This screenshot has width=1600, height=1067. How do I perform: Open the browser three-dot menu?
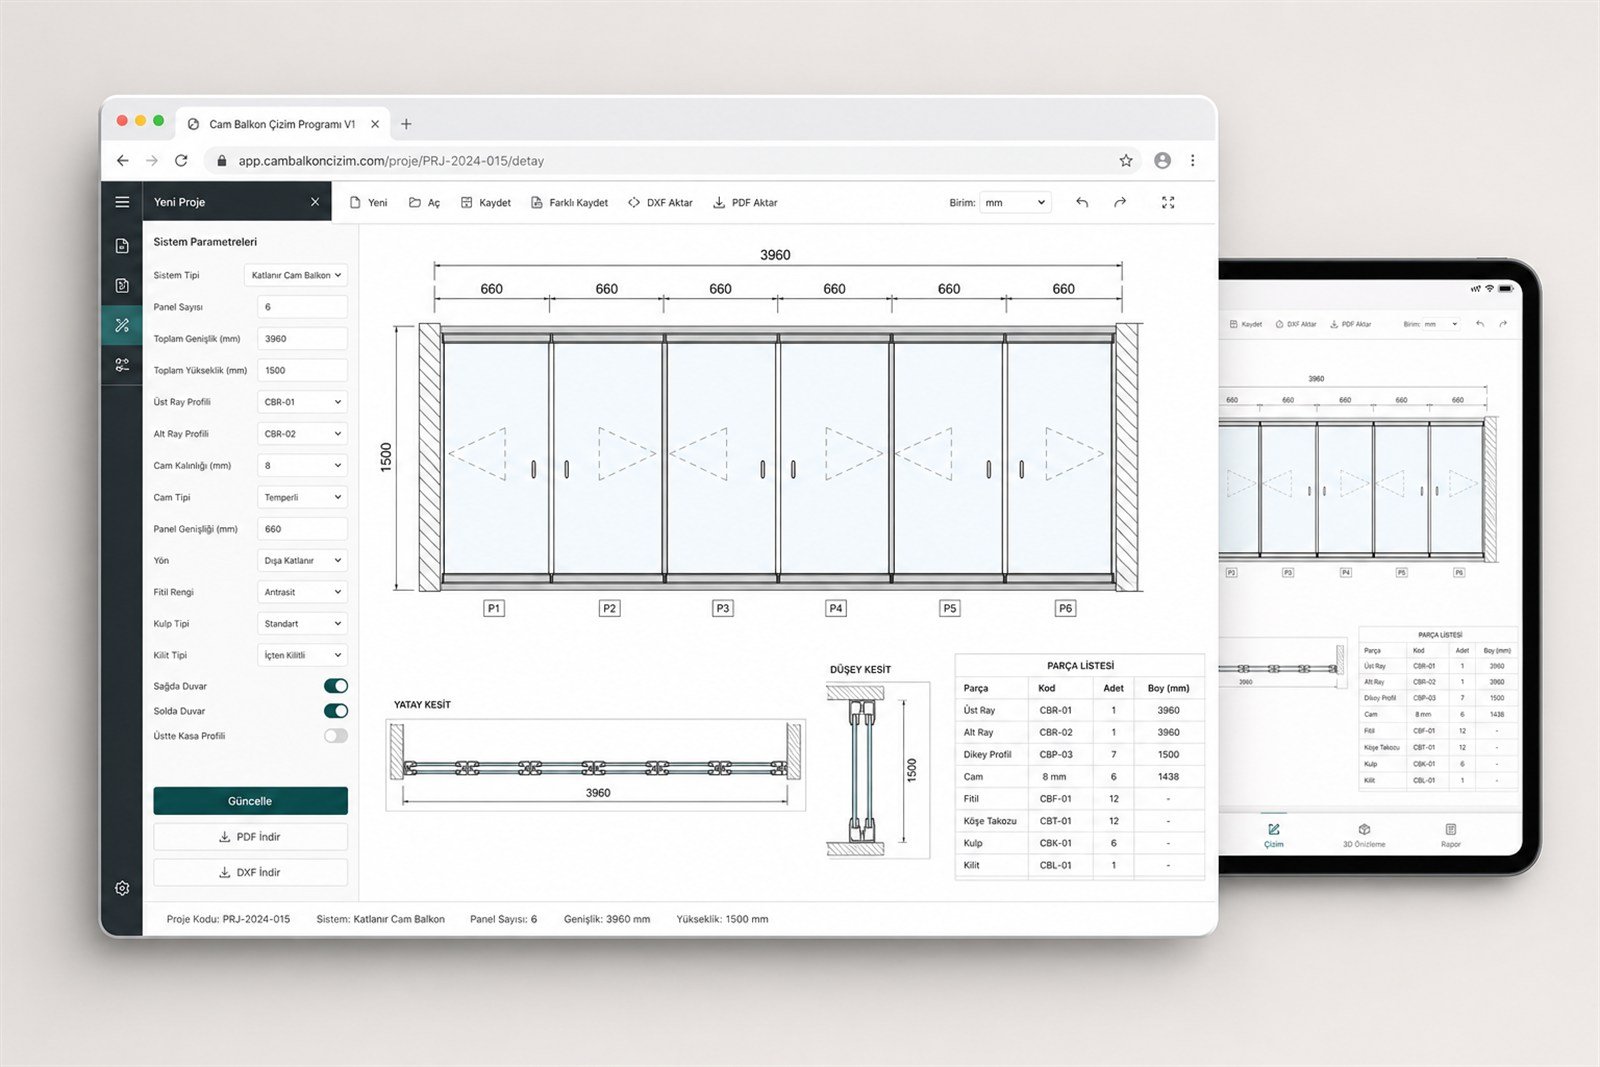[x=1192, y=160]
